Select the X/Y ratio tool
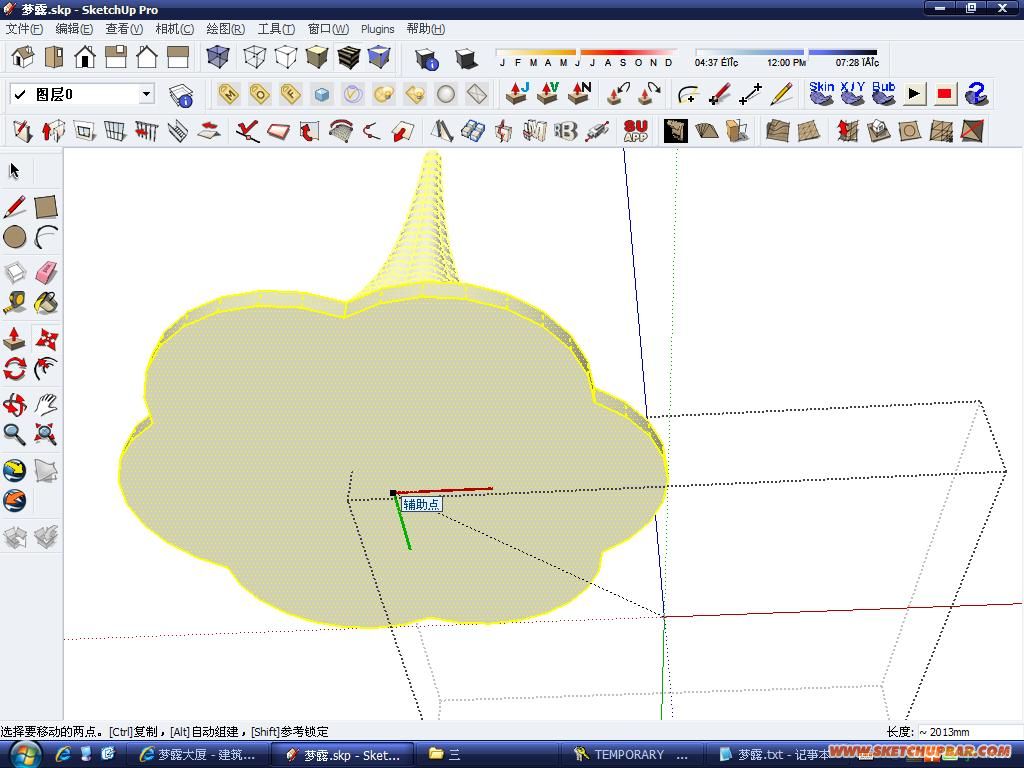 click(853, 93)
